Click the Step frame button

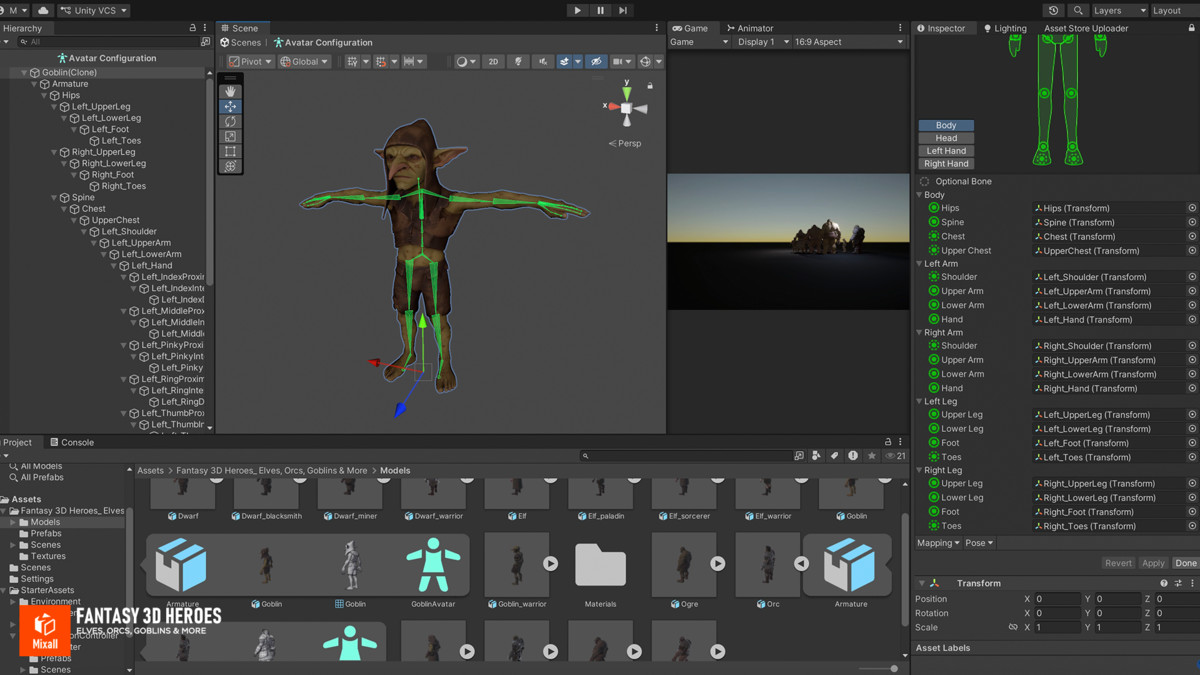coord(623,10)
